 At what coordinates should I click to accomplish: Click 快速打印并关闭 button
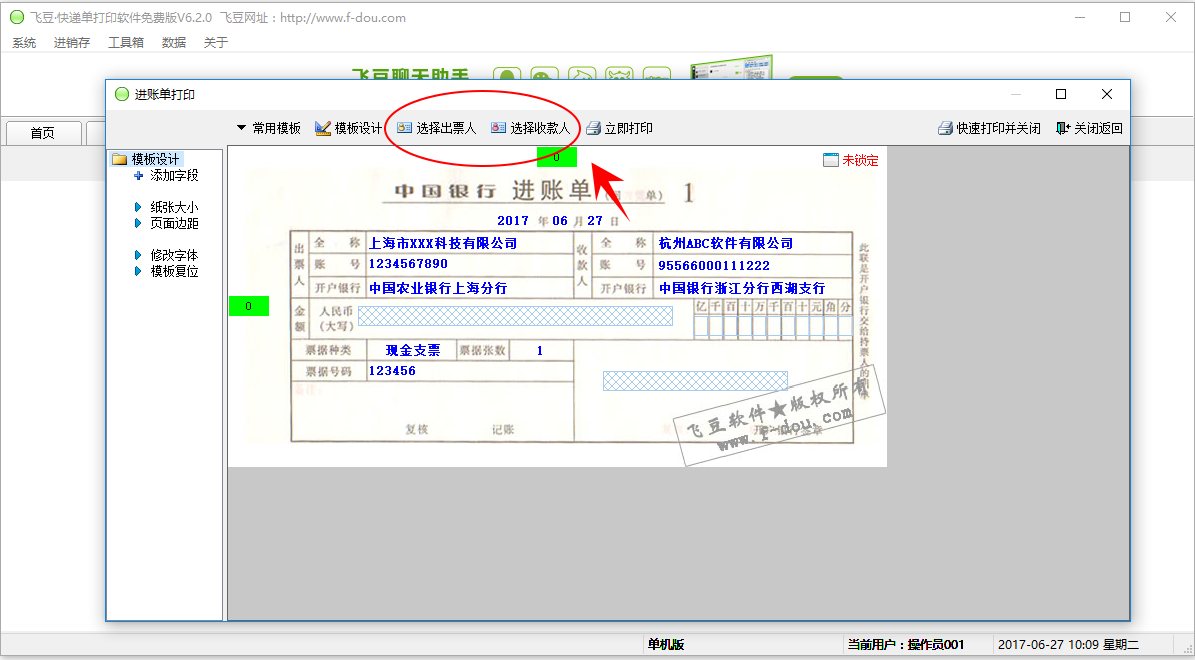(x=989, y=128)
